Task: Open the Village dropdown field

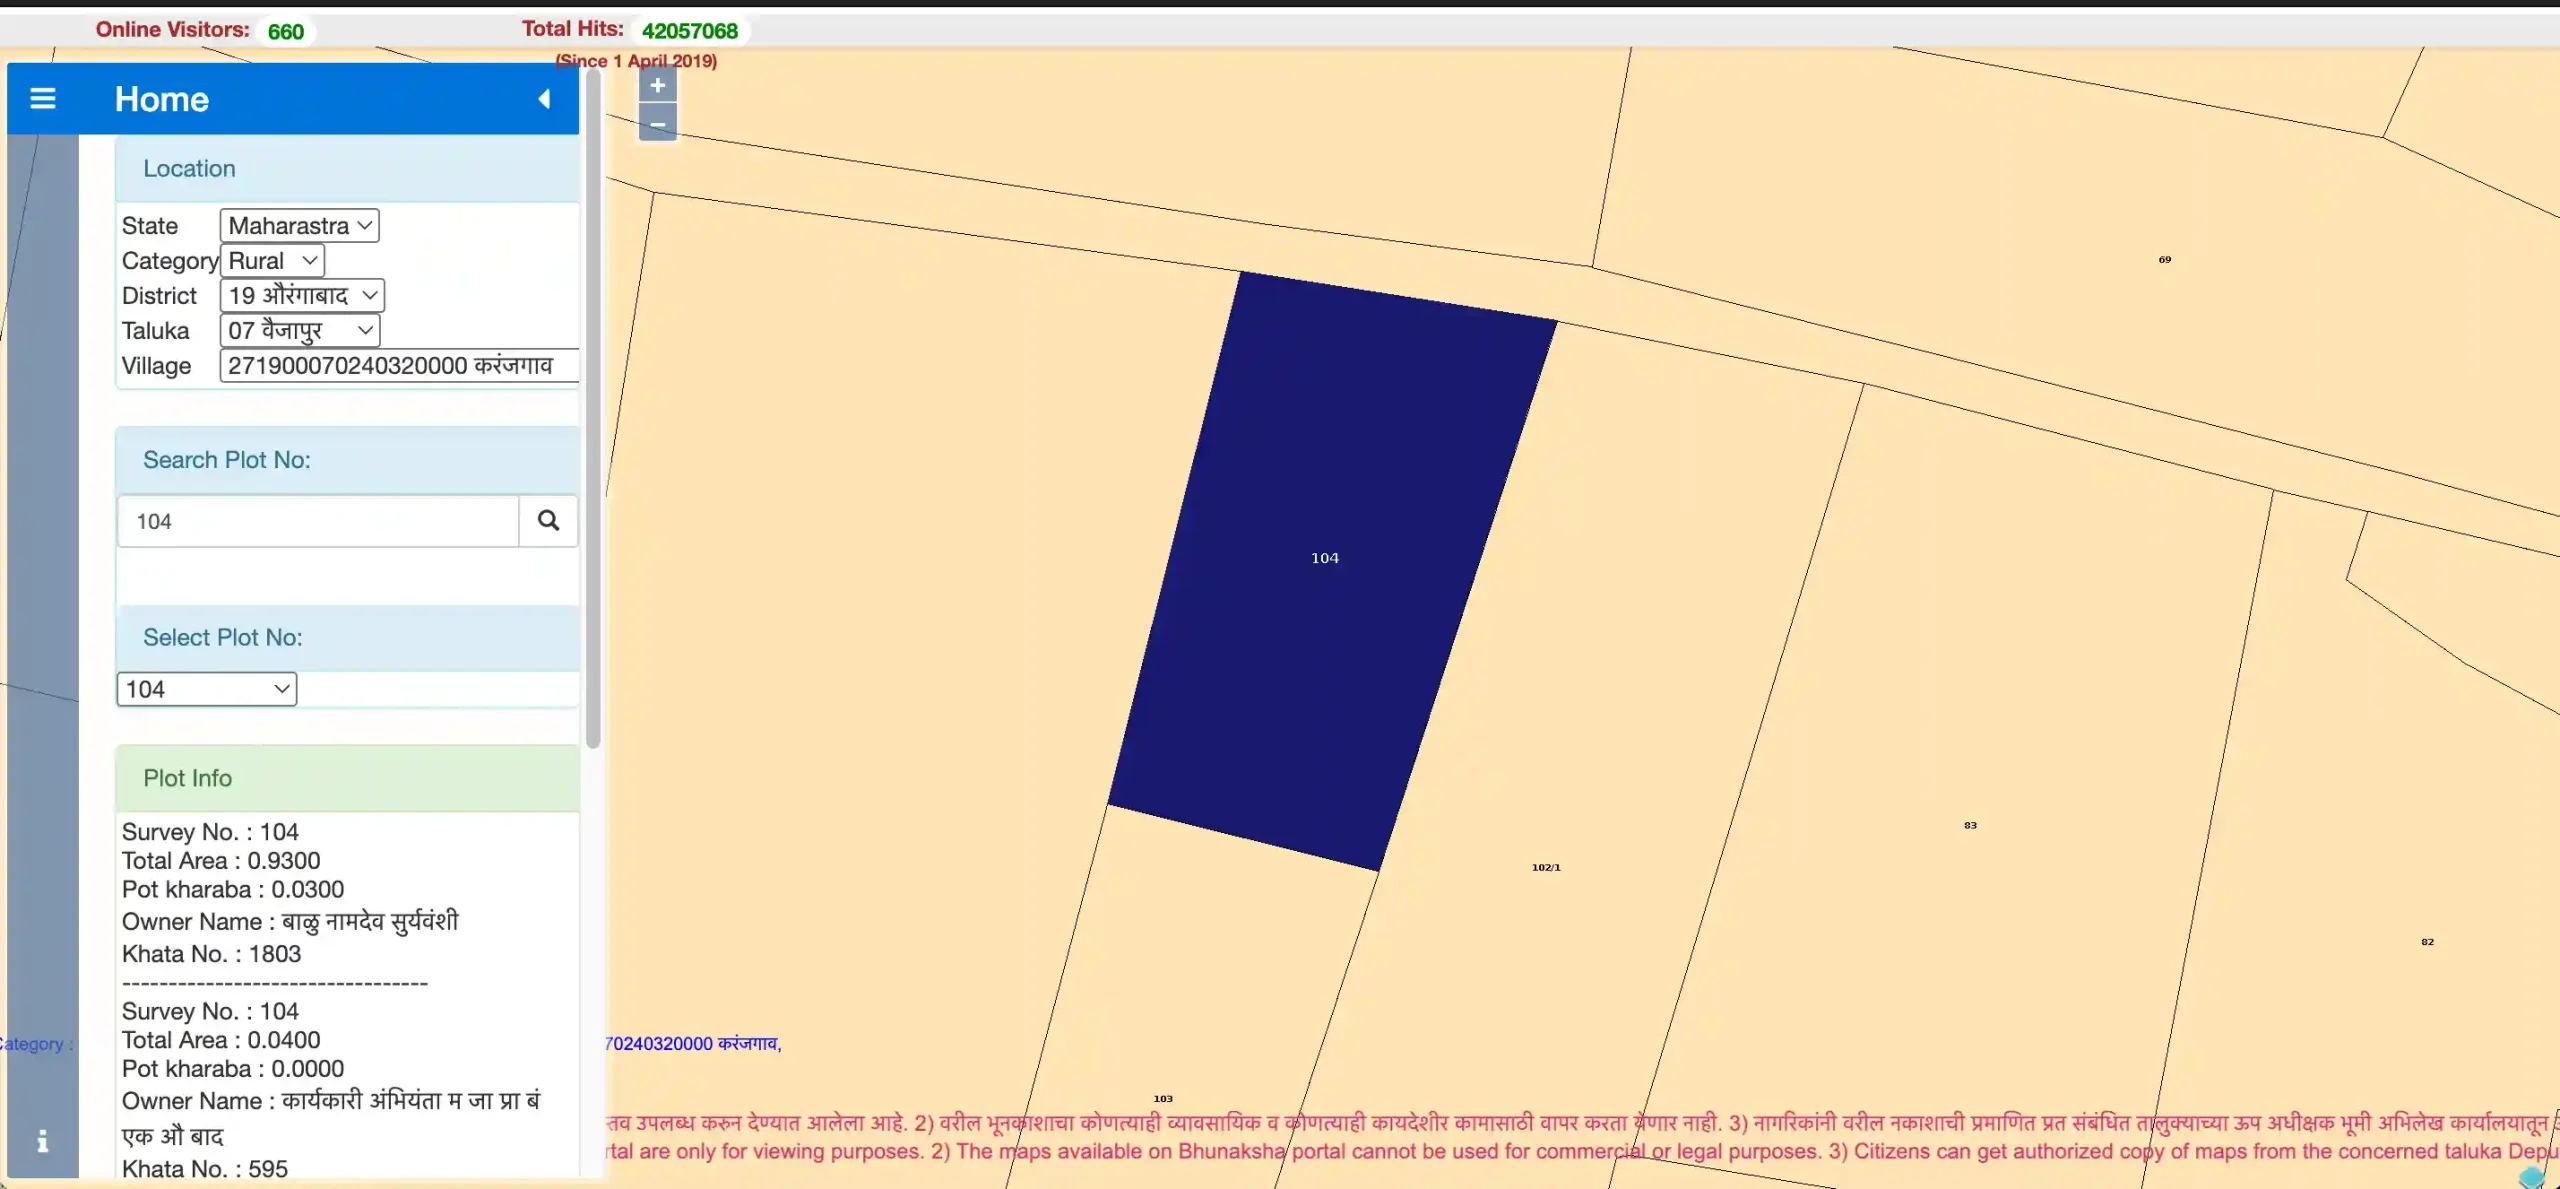Action: [400, 365]
